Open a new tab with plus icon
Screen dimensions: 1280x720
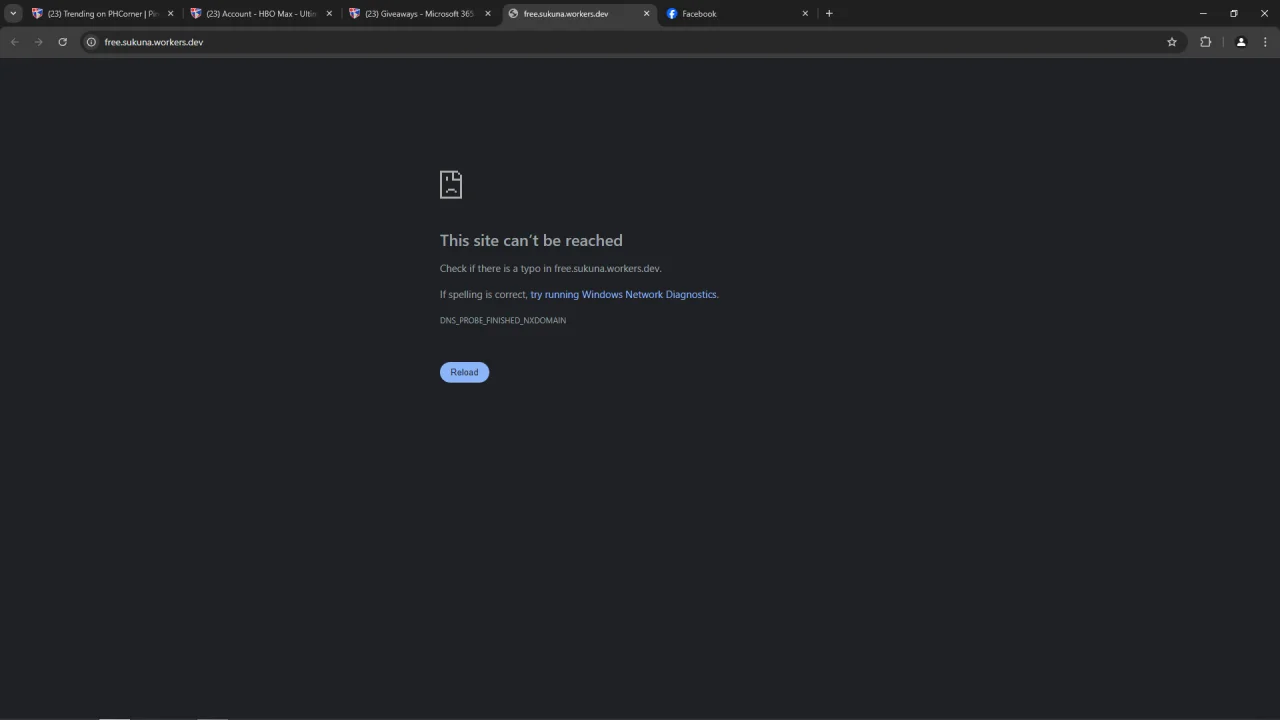click(x=829, y=14)
